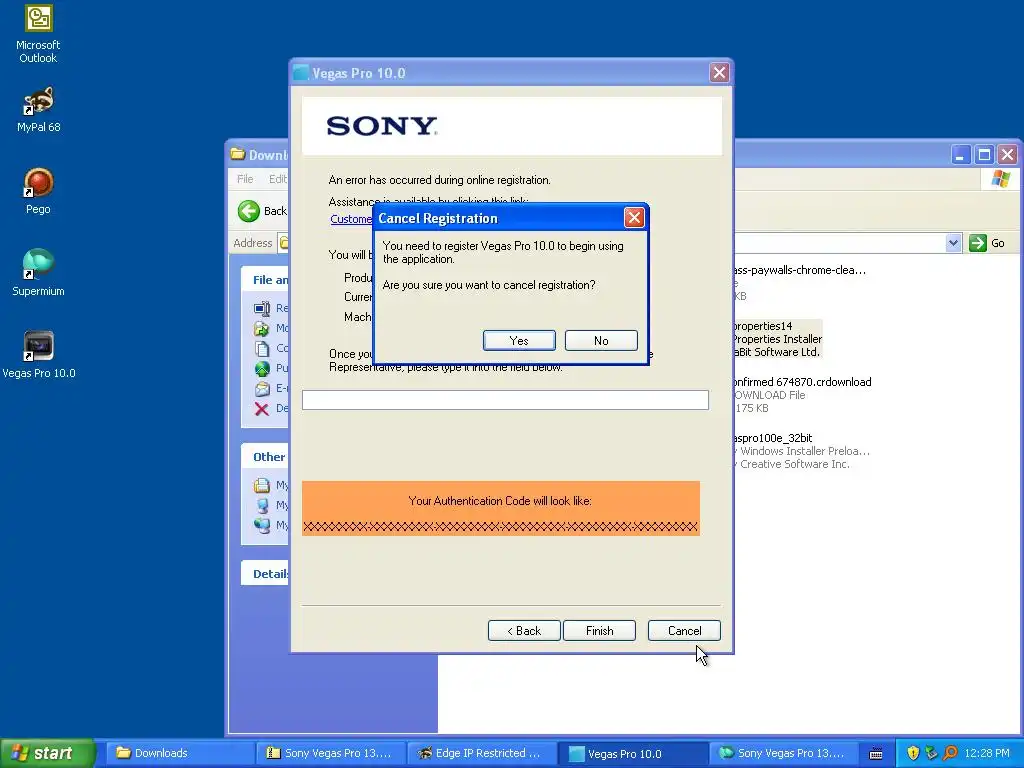Click second Other Places computer icon
The image size is (1024, 768).
tap(262, 505)
